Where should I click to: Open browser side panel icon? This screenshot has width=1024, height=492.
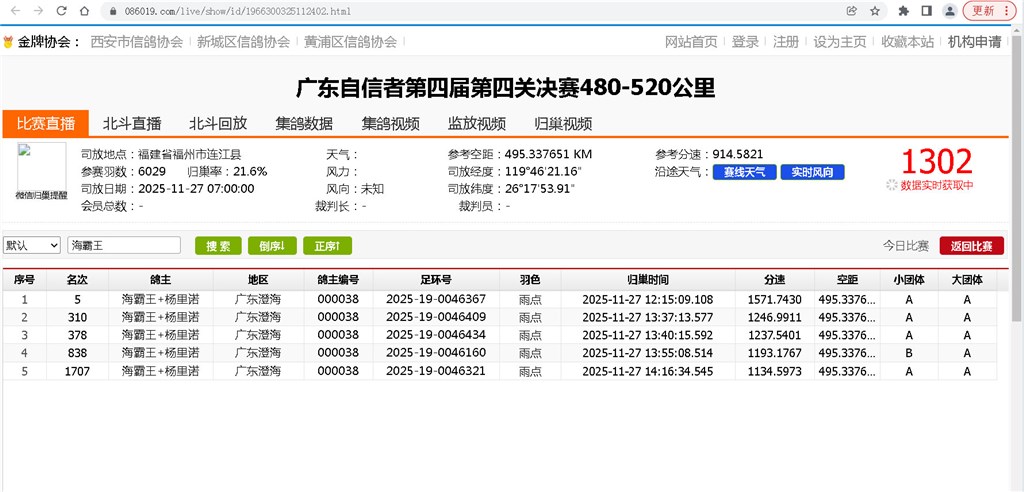[926, 10]
